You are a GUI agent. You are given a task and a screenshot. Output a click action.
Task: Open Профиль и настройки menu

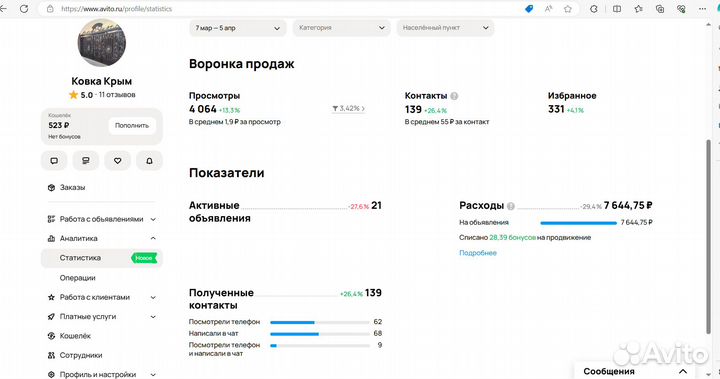(x=98, y=374)
